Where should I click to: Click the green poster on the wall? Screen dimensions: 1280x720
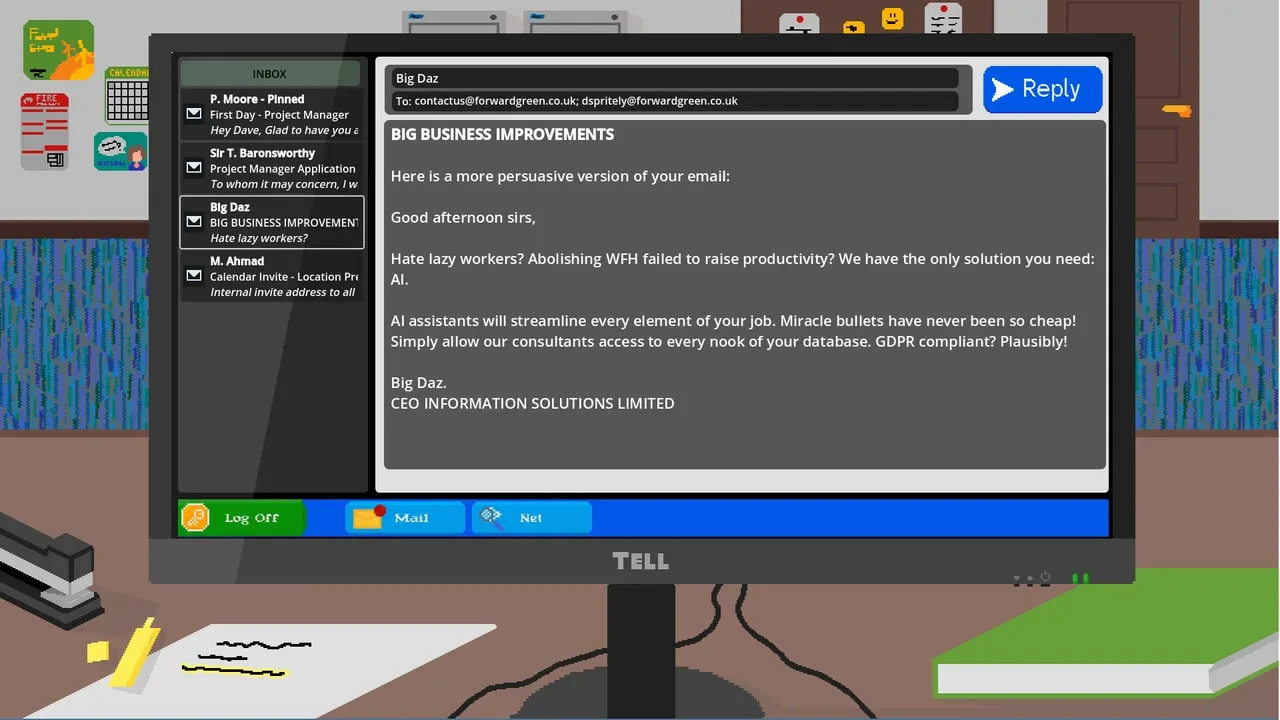pyautogui.click(x=58, y=49)
